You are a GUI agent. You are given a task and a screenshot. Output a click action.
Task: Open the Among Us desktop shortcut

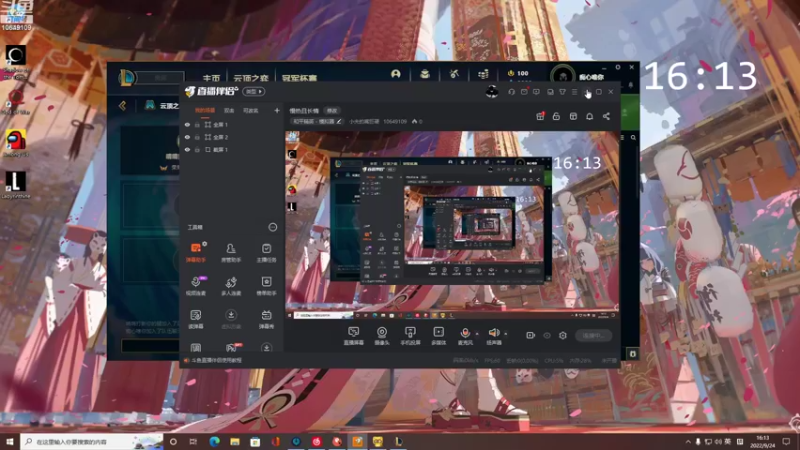(x=16, y=142)
